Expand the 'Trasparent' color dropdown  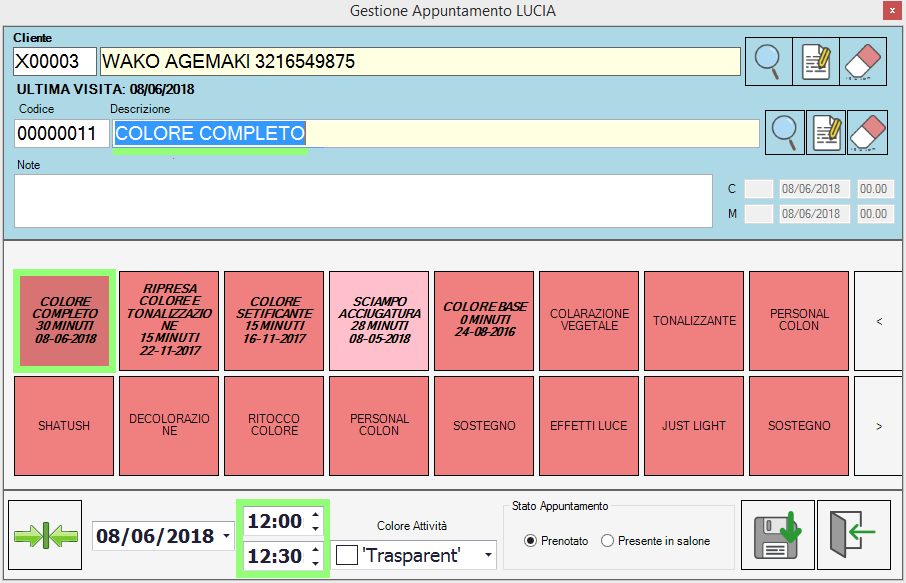click(488, 554)
